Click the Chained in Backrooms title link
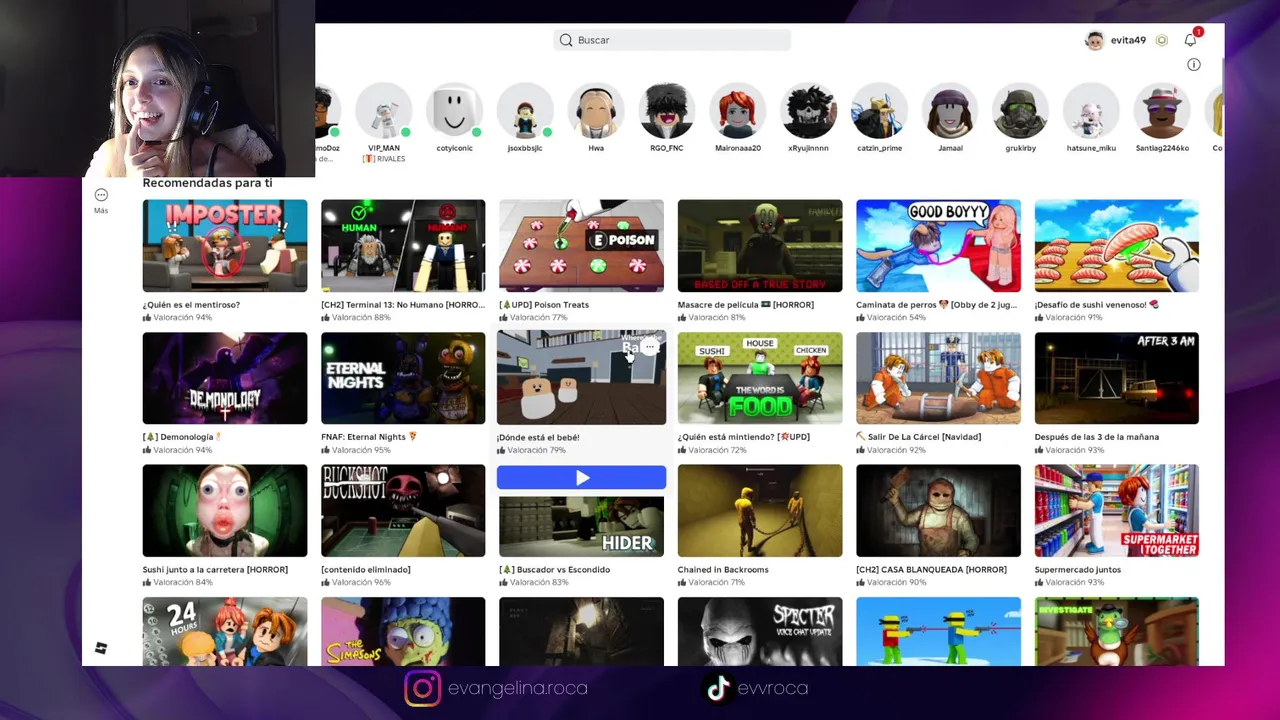1280x720 pixels. (x=723, y=570)
